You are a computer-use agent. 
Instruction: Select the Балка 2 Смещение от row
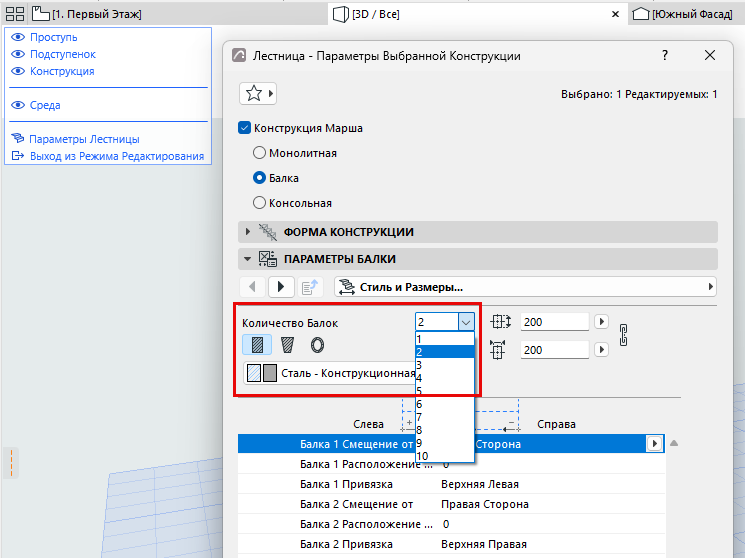coord(451,504)
